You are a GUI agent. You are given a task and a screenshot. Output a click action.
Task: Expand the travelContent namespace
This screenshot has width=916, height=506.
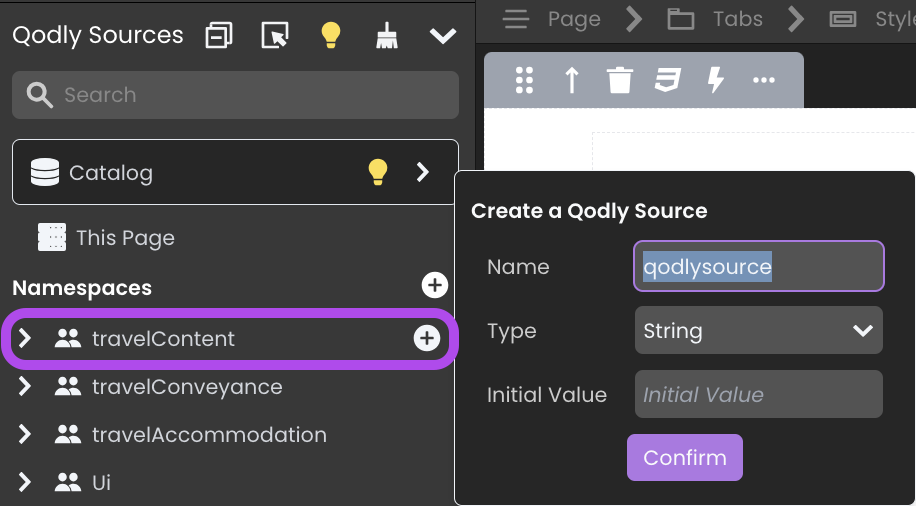pyautogui.click(x=25, y=338)
